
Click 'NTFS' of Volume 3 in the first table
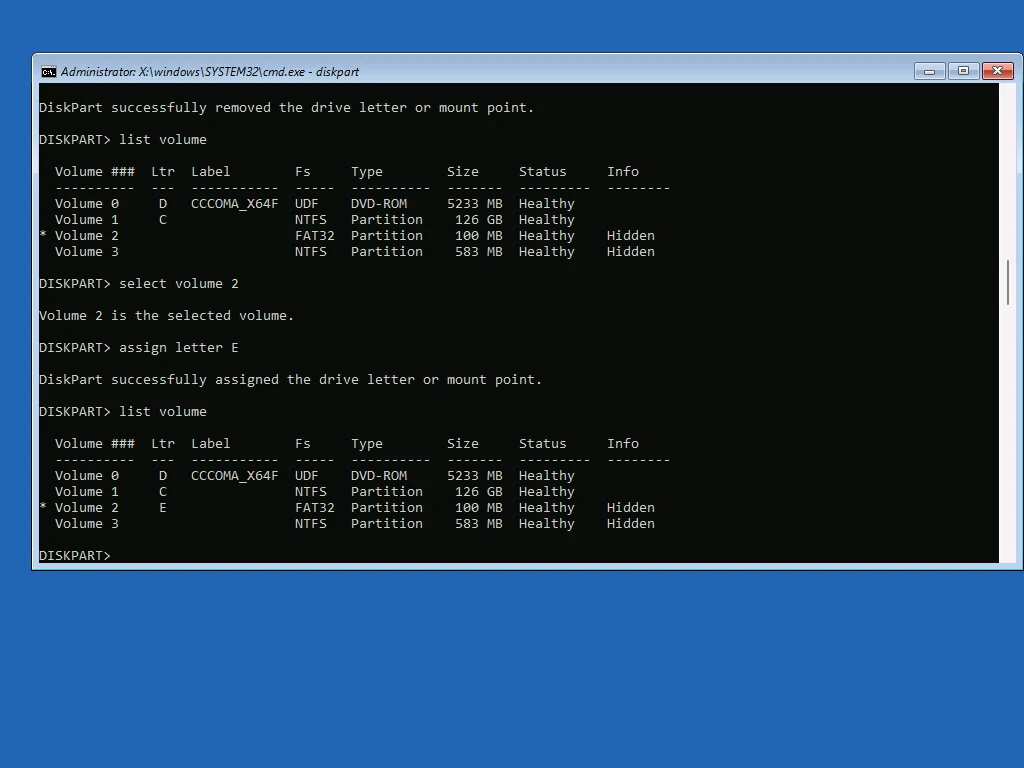311,251
